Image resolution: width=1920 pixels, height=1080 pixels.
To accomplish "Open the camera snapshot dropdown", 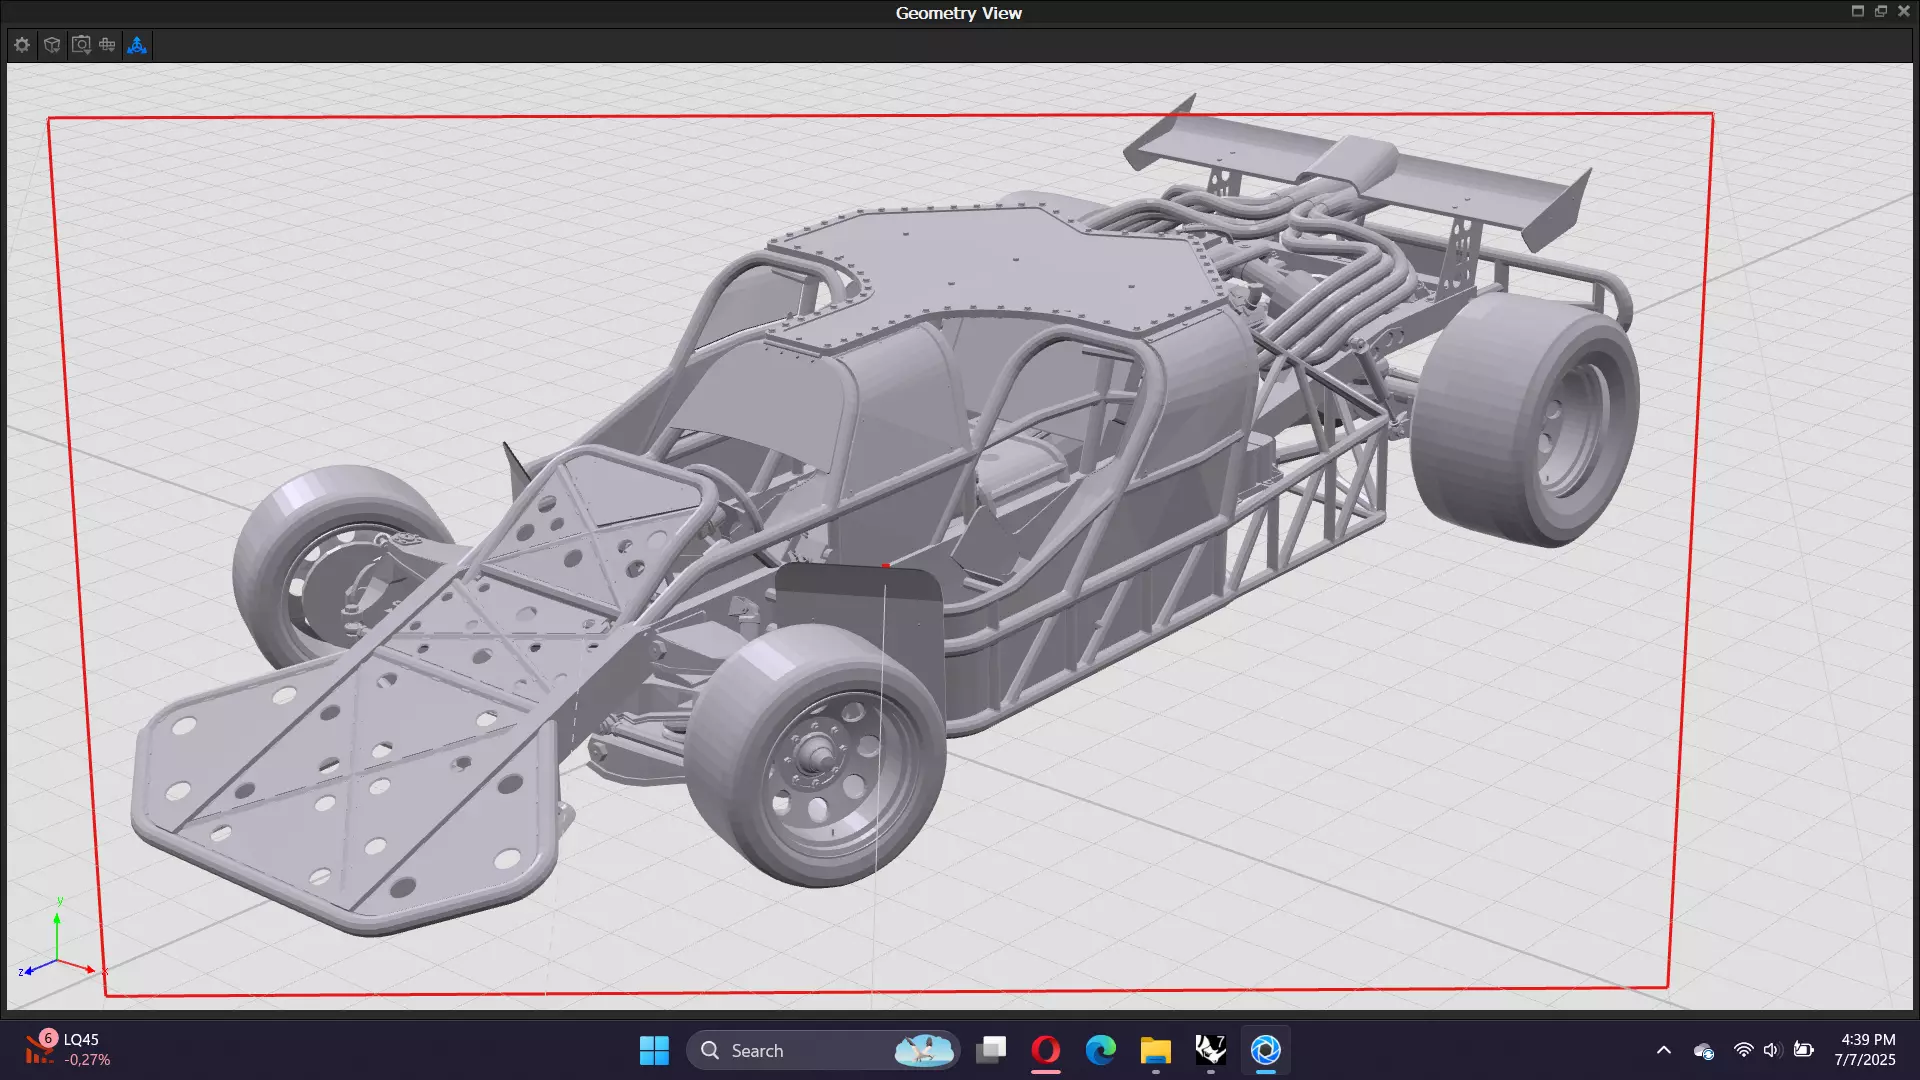I will pyautogui.click(x=81, y=45).
